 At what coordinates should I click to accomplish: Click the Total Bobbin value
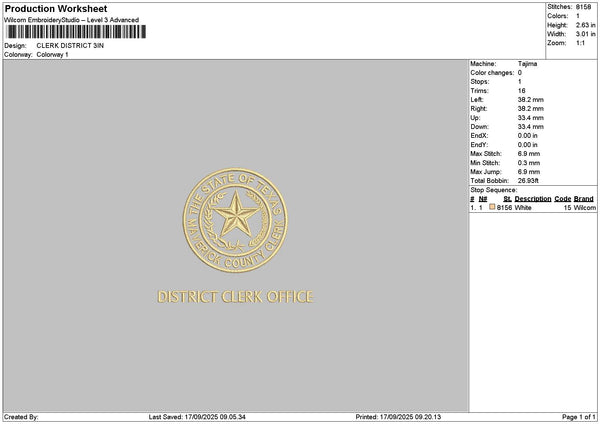[x=528, y=181]
